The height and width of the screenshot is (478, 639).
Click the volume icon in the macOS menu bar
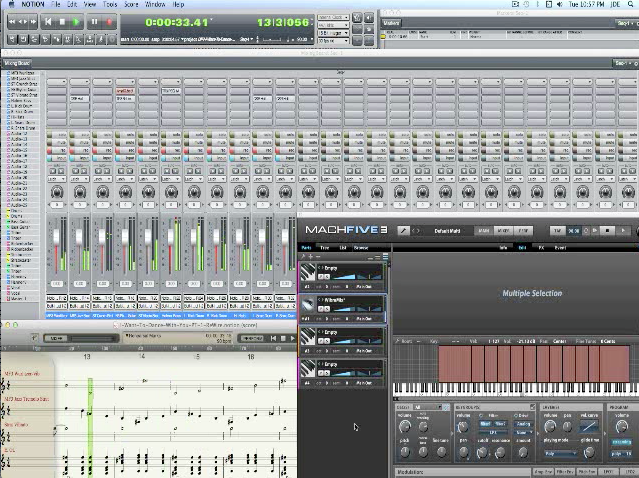(x=560, y=4)
